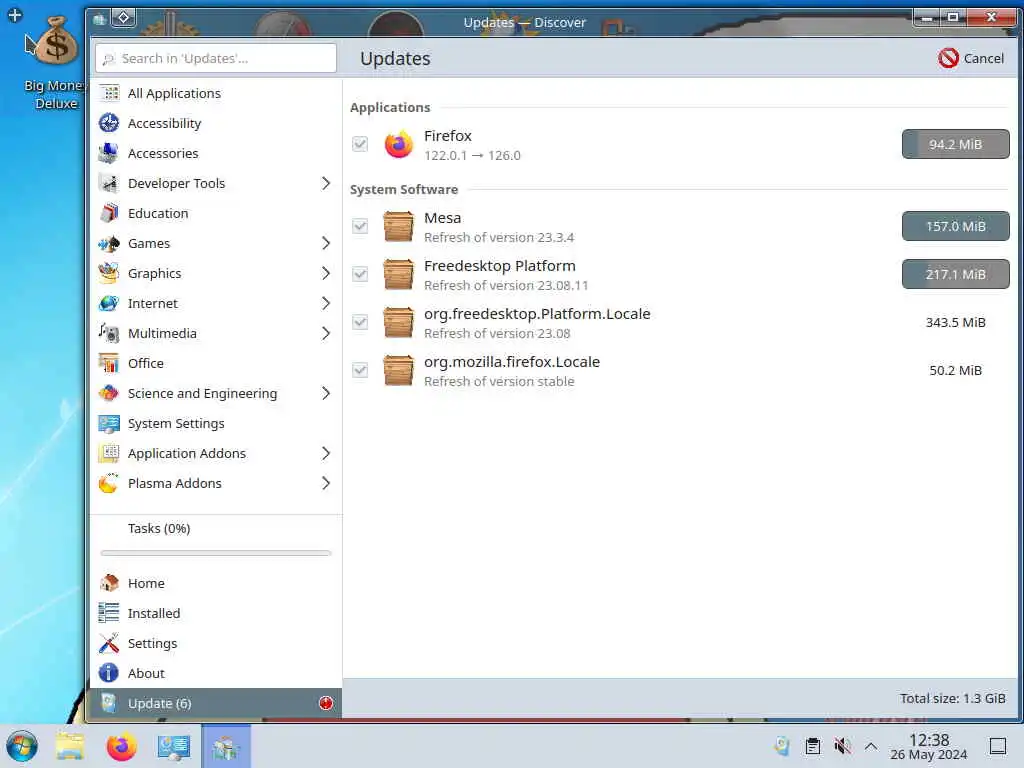Image resolution: width=1024 pixels, height=768 pixels.
Task: Click the keep-above diamond titlebar icon
Action: click(x=123, y=18)
